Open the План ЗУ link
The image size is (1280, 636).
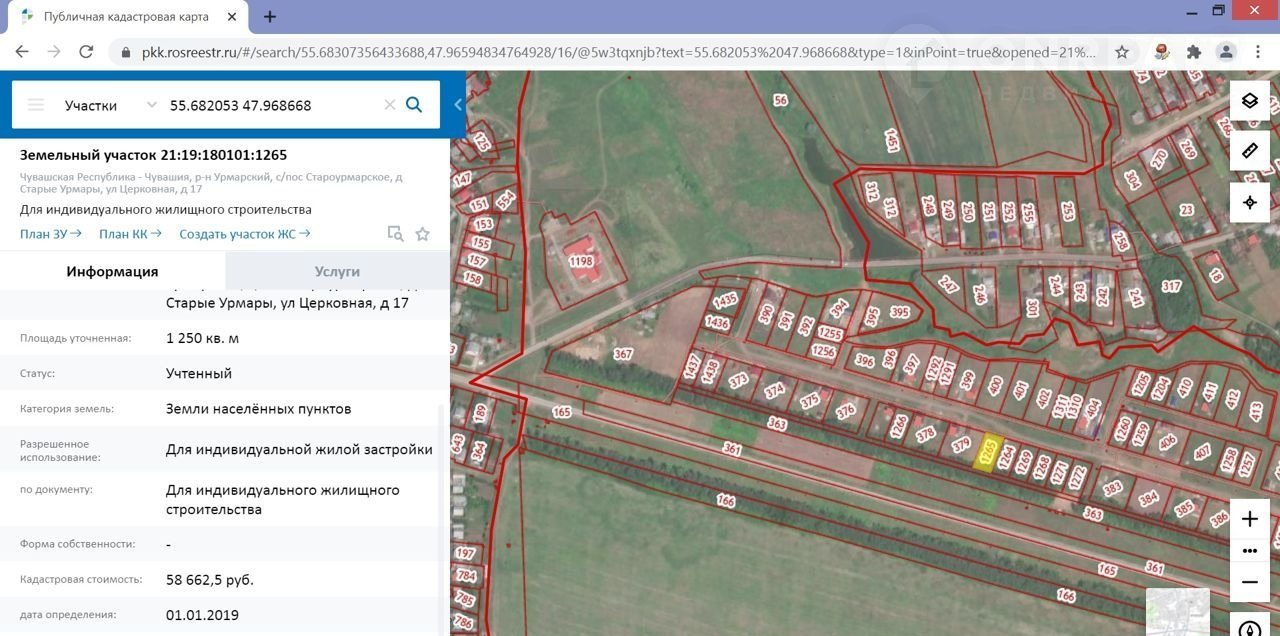click(50, 234)
